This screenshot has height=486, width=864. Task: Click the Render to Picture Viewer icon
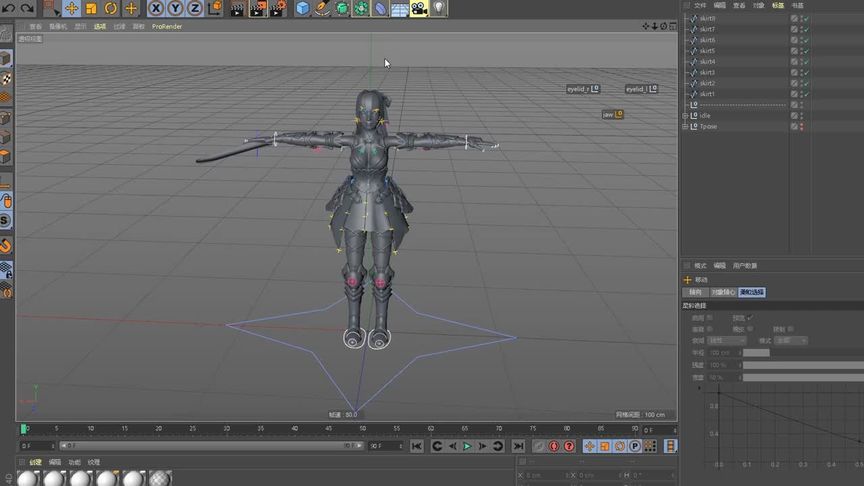[257, 8]
